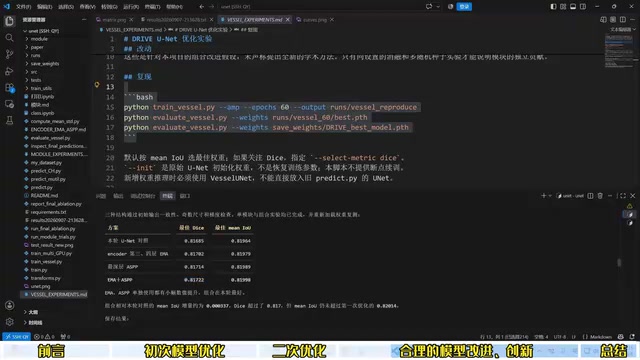
Task: Open train_vessel.py in explorer
Action: click(46, 262)
